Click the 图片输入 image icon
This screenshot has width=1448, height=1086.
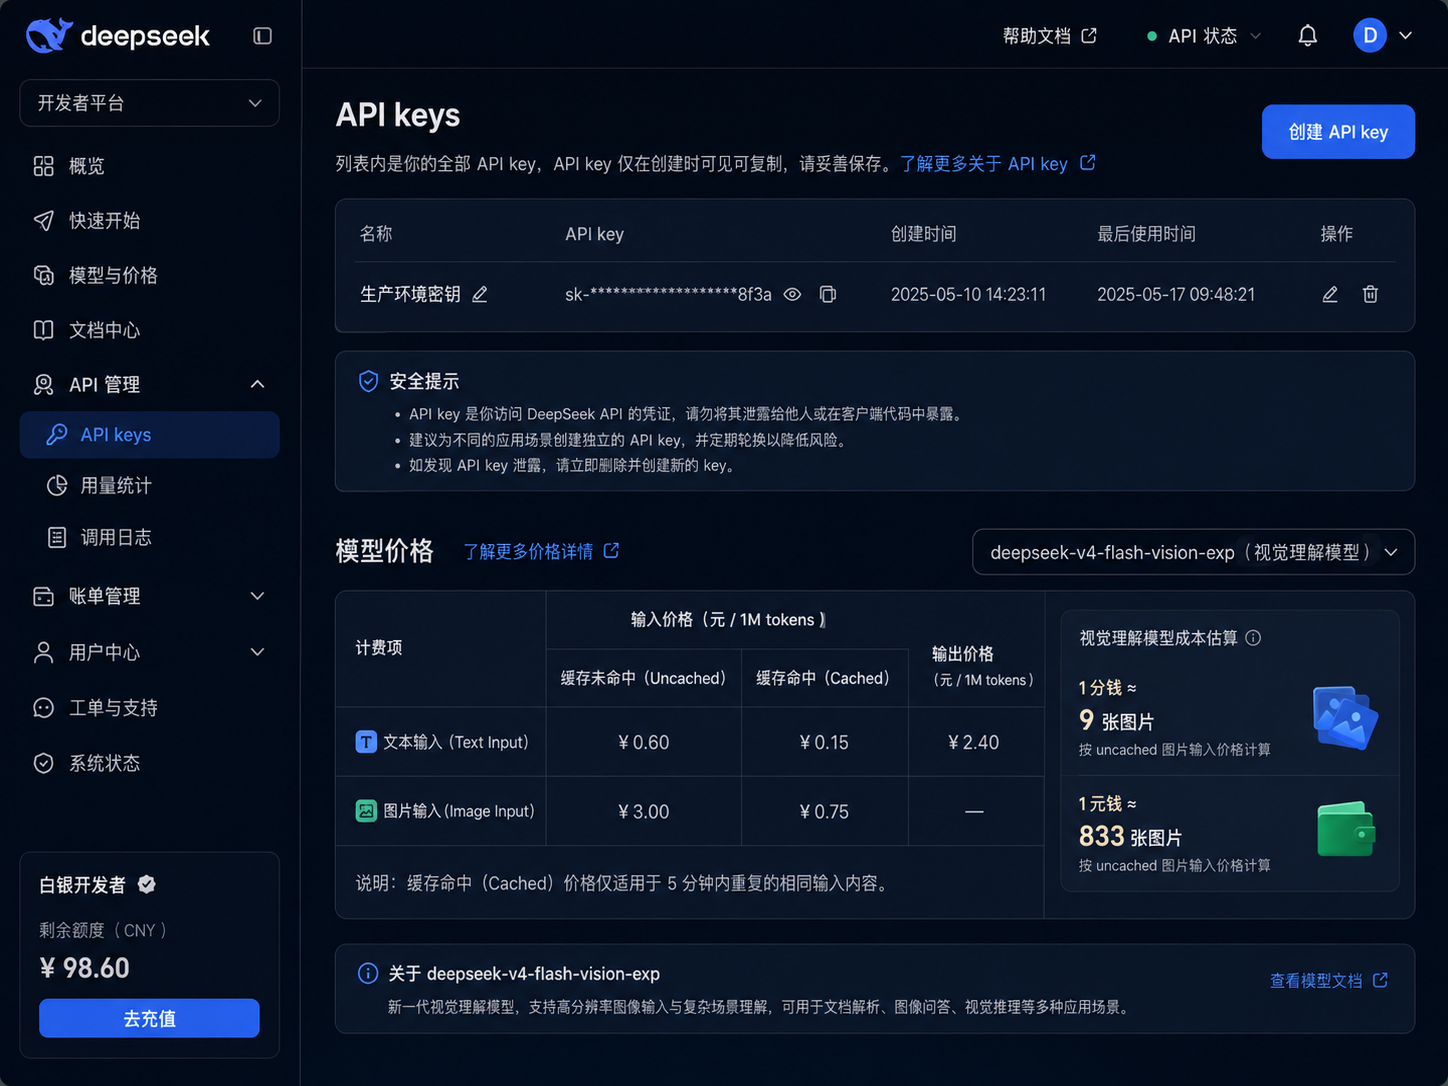click(366, 811)
